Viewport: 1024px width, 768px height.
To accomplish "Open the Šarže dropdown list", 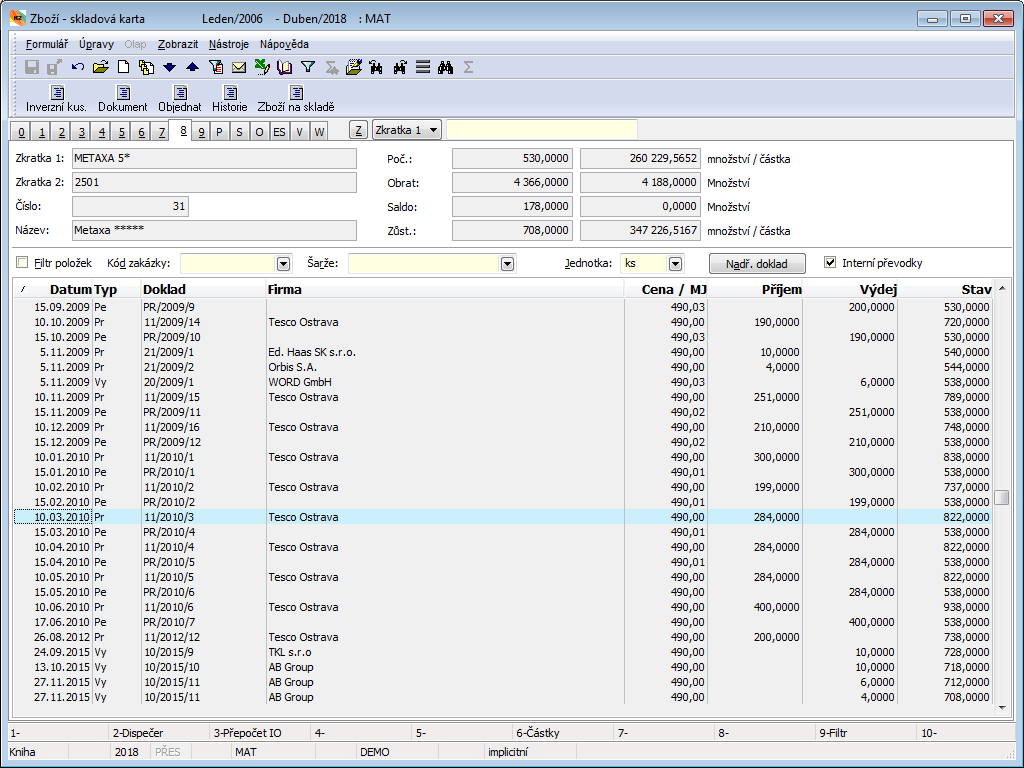I will click(507, 264).
